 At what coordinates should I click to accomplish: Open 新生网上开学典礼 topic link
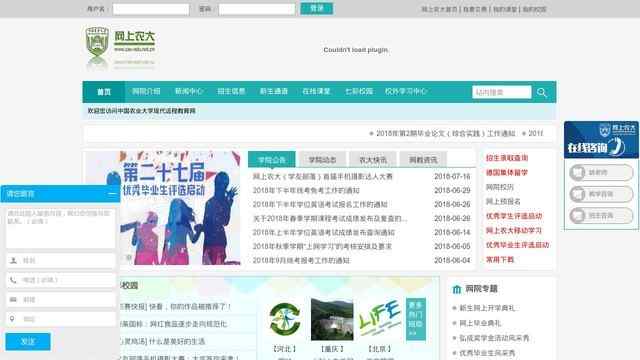487,308
